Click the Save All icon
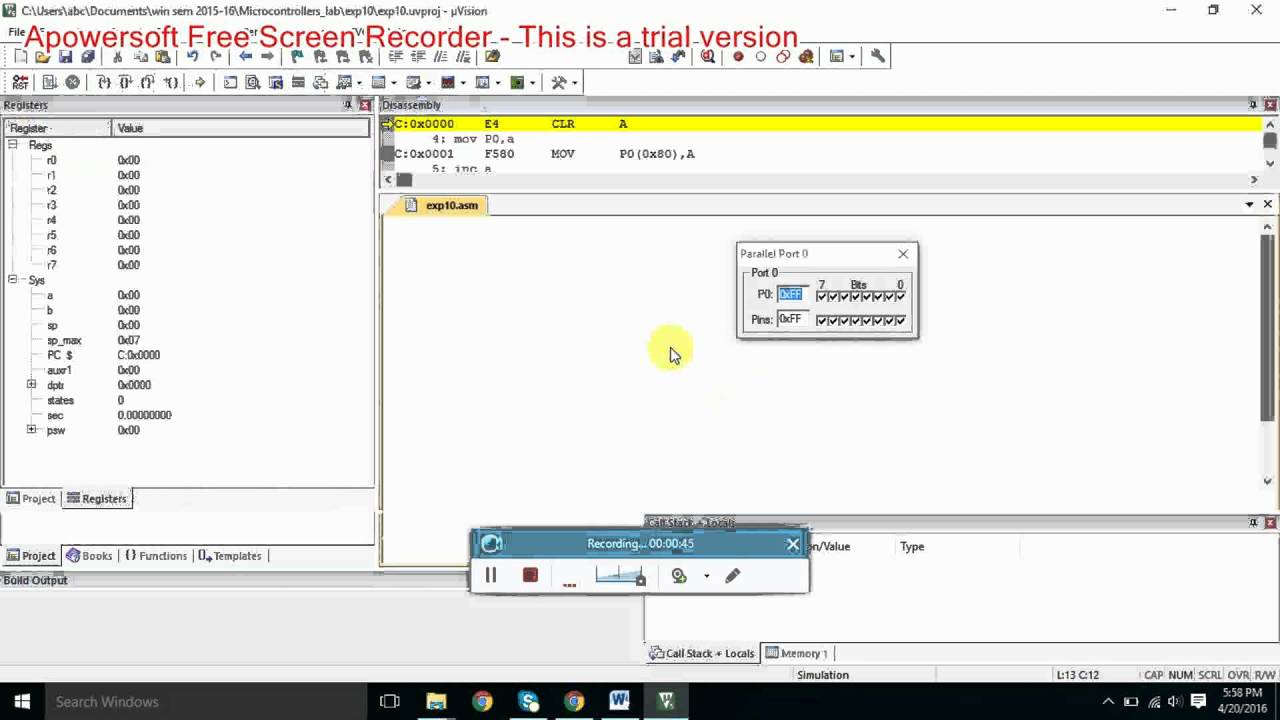The image size is (1280, 720). coord(88,57)
